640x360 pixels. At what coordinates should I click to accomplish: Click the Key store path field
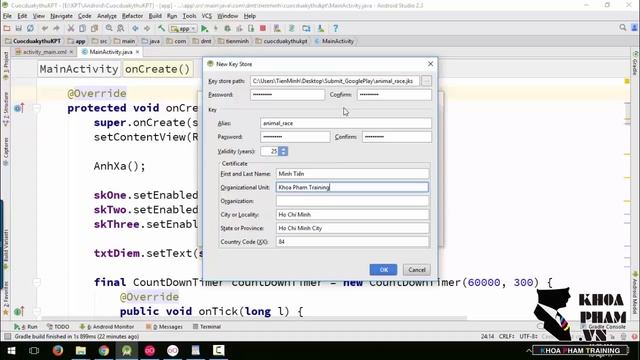point(335,81)
